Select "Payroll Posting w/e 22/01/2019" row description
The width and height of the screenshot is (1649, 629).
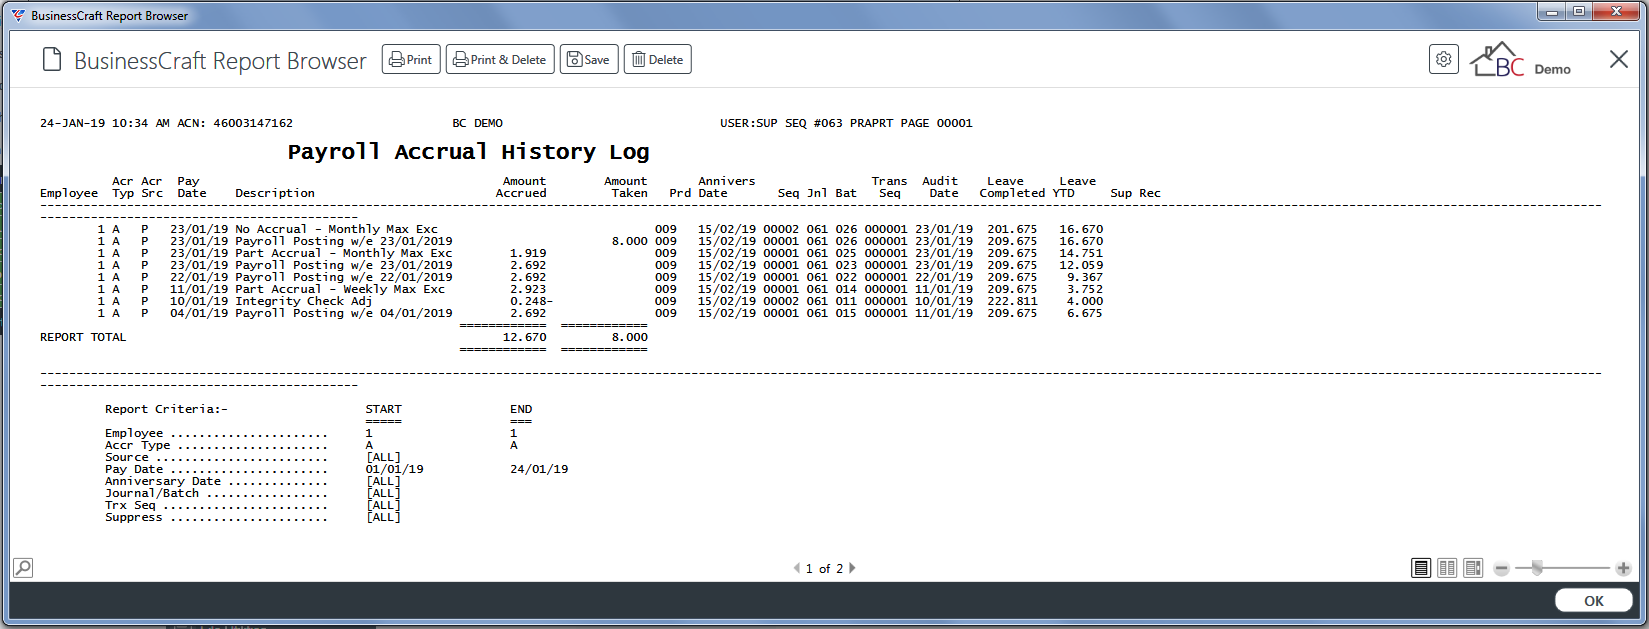tap(344, 277)
